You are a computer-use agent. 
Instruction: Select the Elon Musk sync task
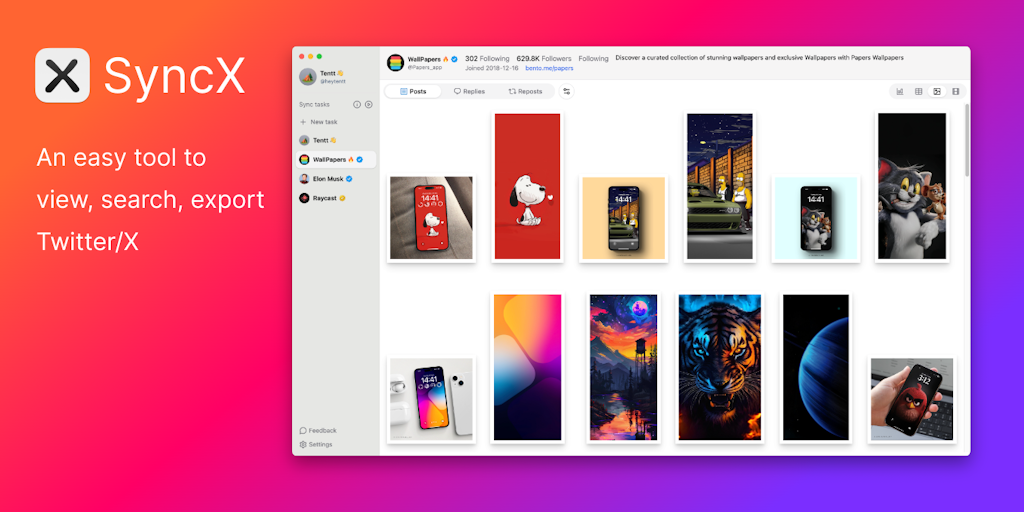330,178
